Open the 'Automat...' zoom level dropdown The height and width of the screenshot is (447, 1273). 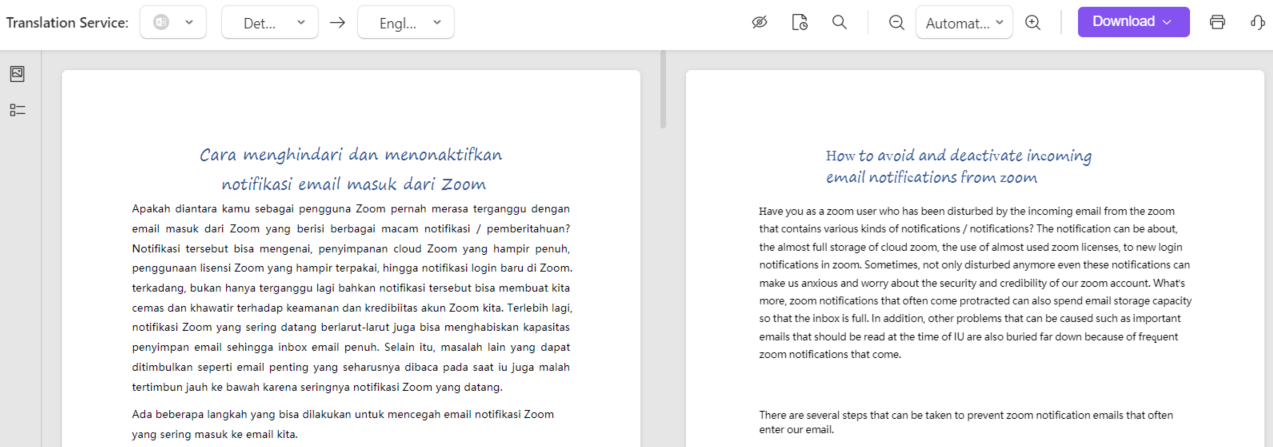click(964, 22)
